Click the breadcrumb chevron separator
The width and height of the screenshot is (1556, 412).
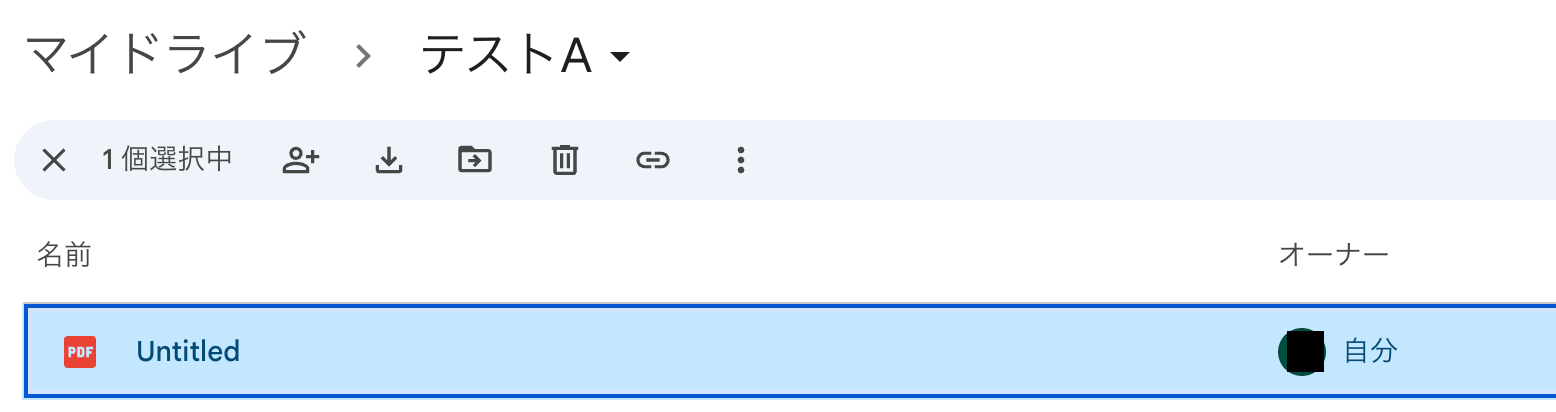click(x=363, y=57)
